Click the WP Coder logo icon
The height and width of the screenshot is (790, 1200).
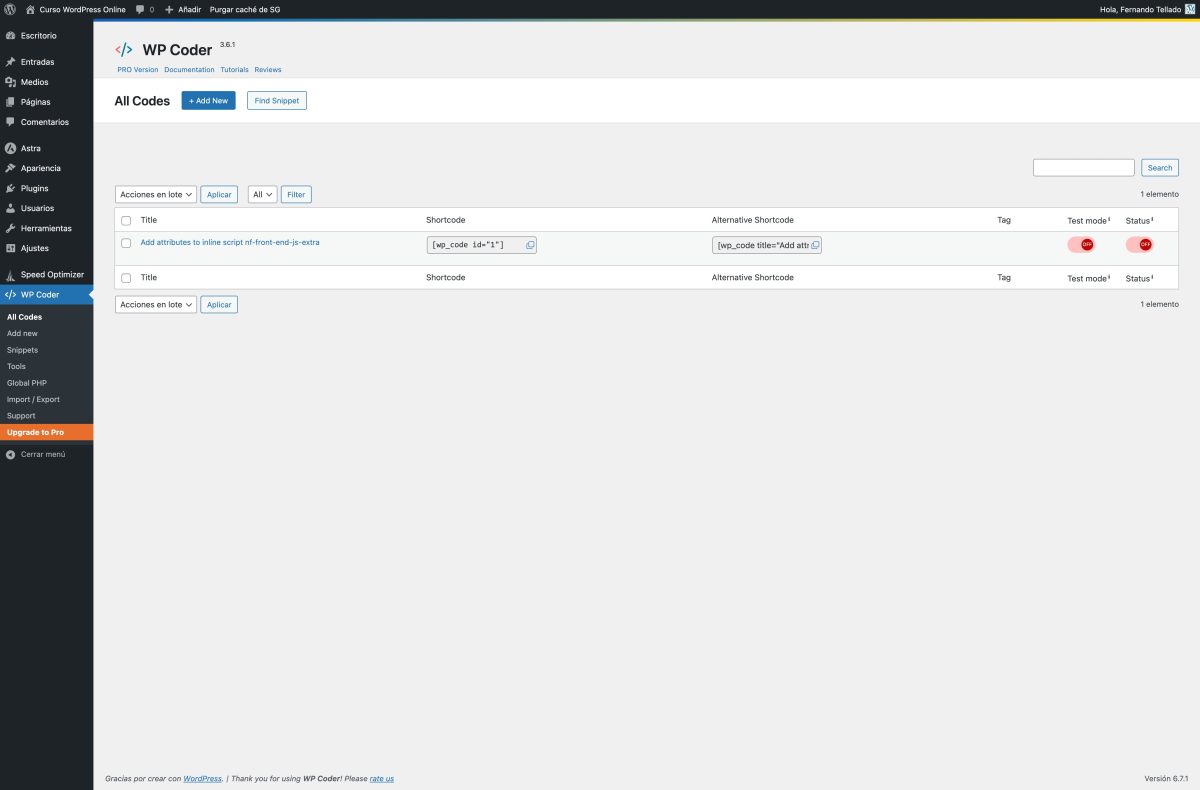(x=124, y=48)
